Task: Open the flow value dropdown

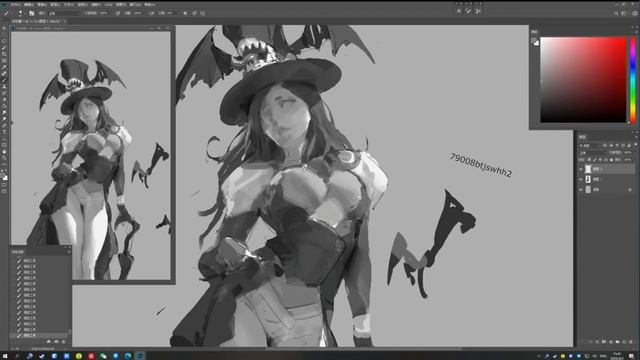Action: 139,13
